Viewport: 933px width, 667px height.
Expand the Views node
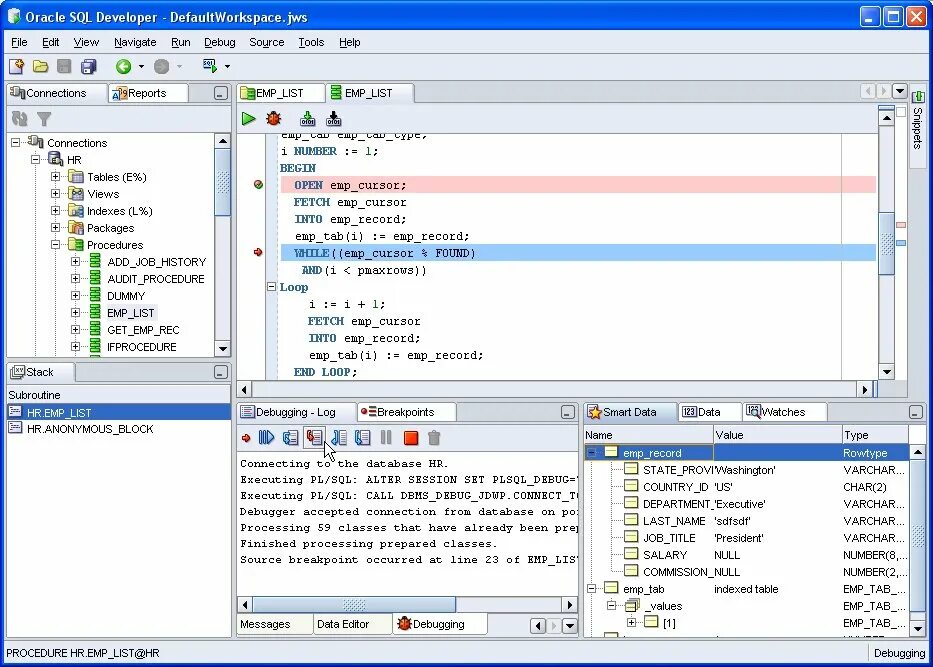click(x=55, y=193)
